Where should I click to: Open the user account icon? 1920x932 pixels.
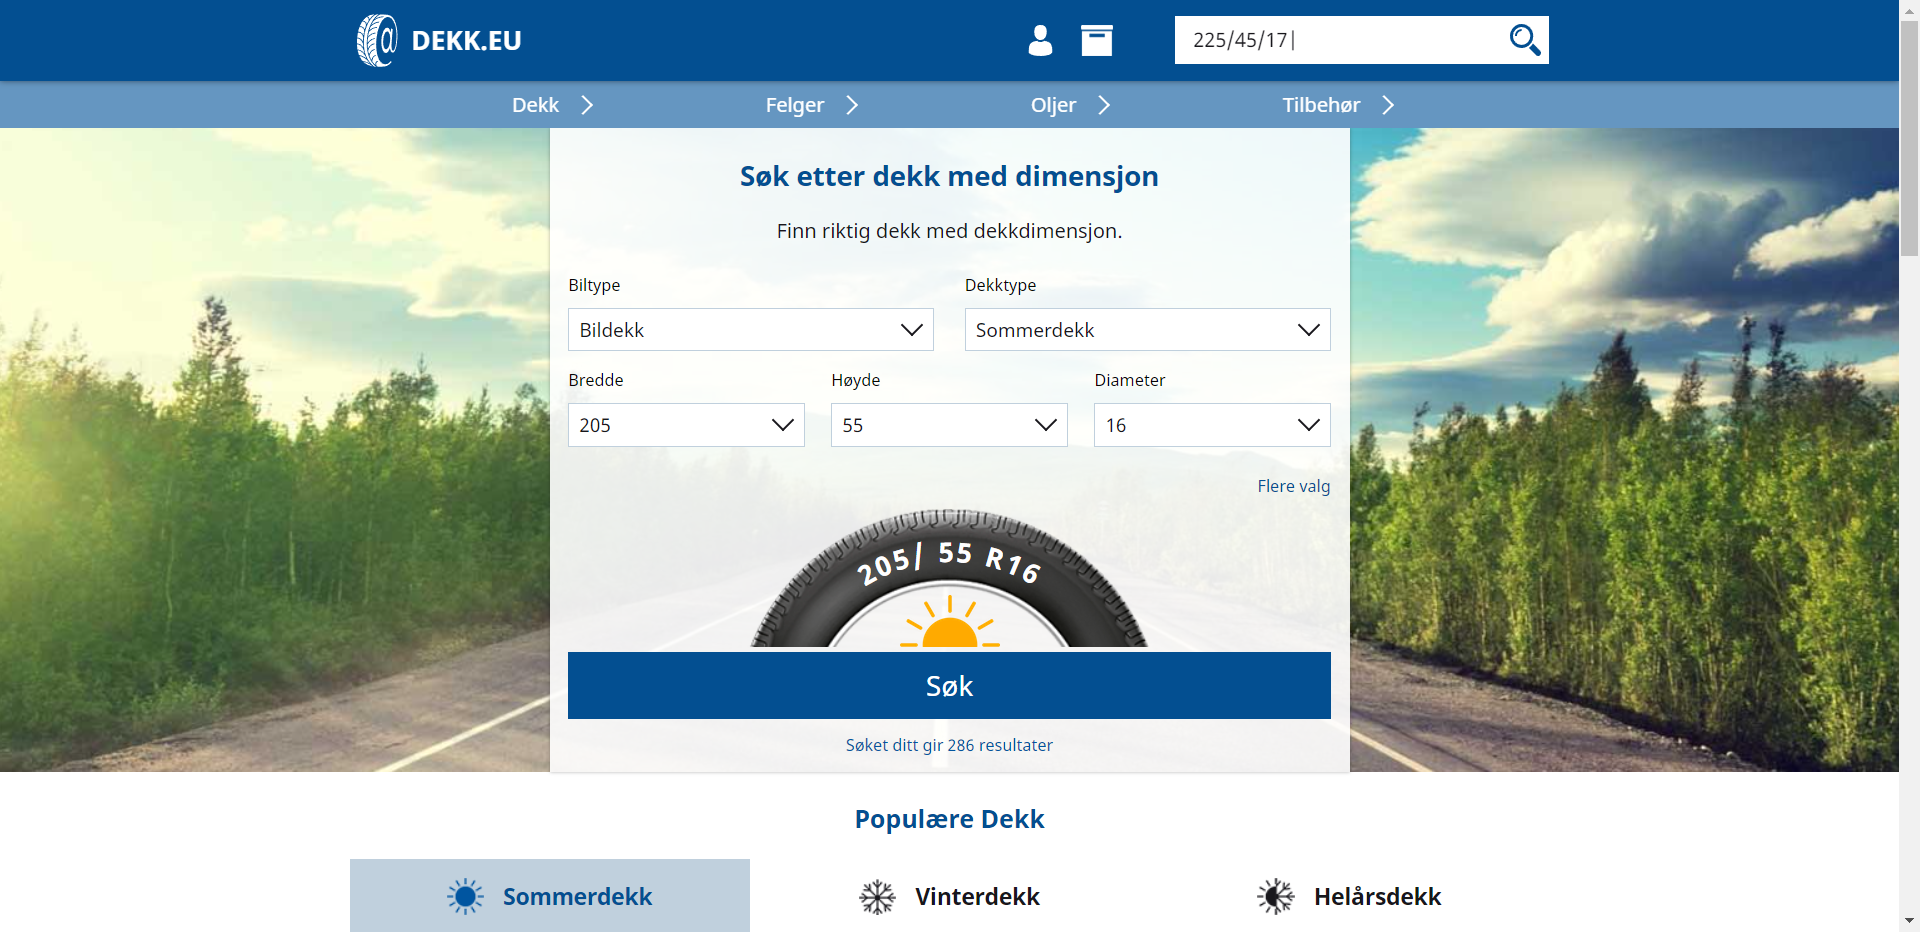(x=1040, y=40)
